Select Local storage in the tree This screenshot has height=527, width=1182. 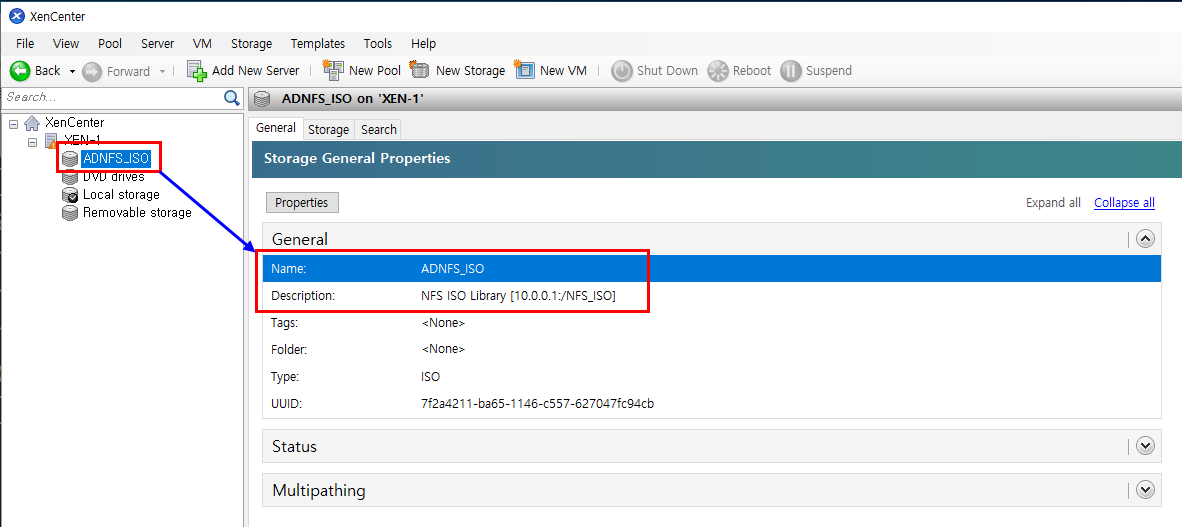[121, 195]
